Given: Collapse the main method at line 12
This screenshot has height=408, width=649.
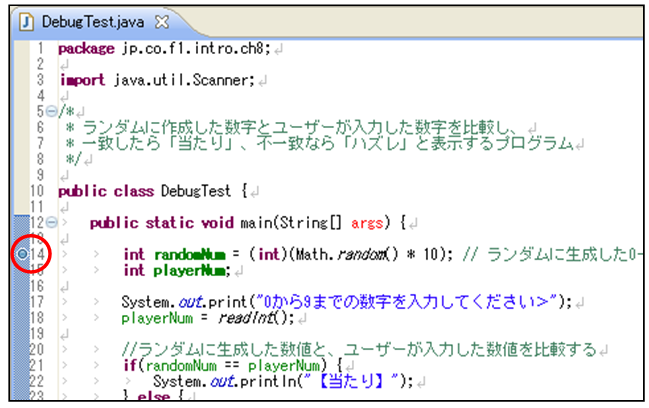Looking at the screenshot, I should pos(50,221).
